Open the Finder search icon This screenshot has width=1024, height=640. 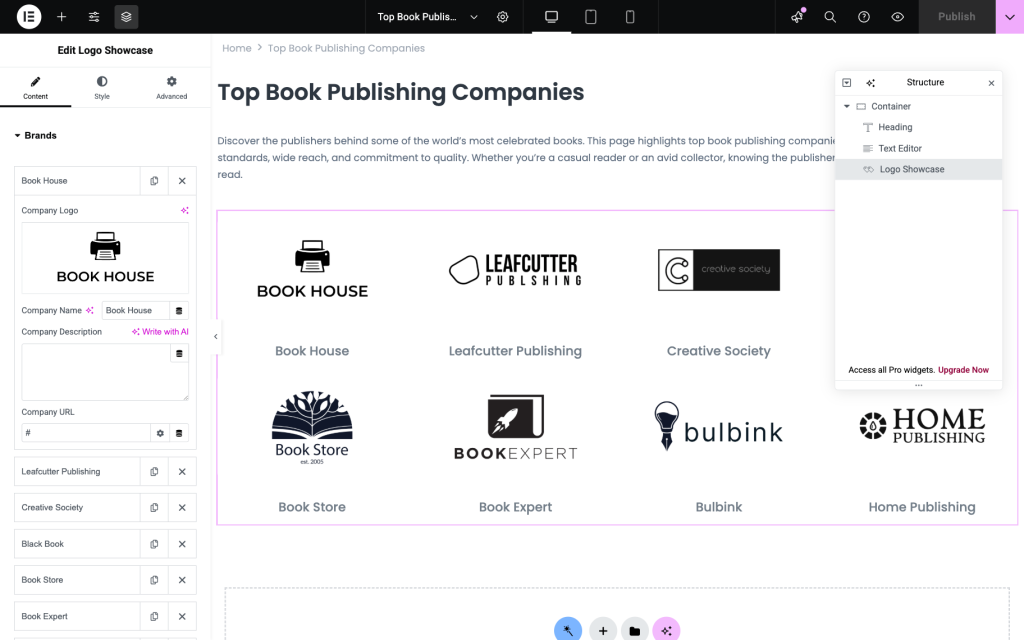pos(830,17)
